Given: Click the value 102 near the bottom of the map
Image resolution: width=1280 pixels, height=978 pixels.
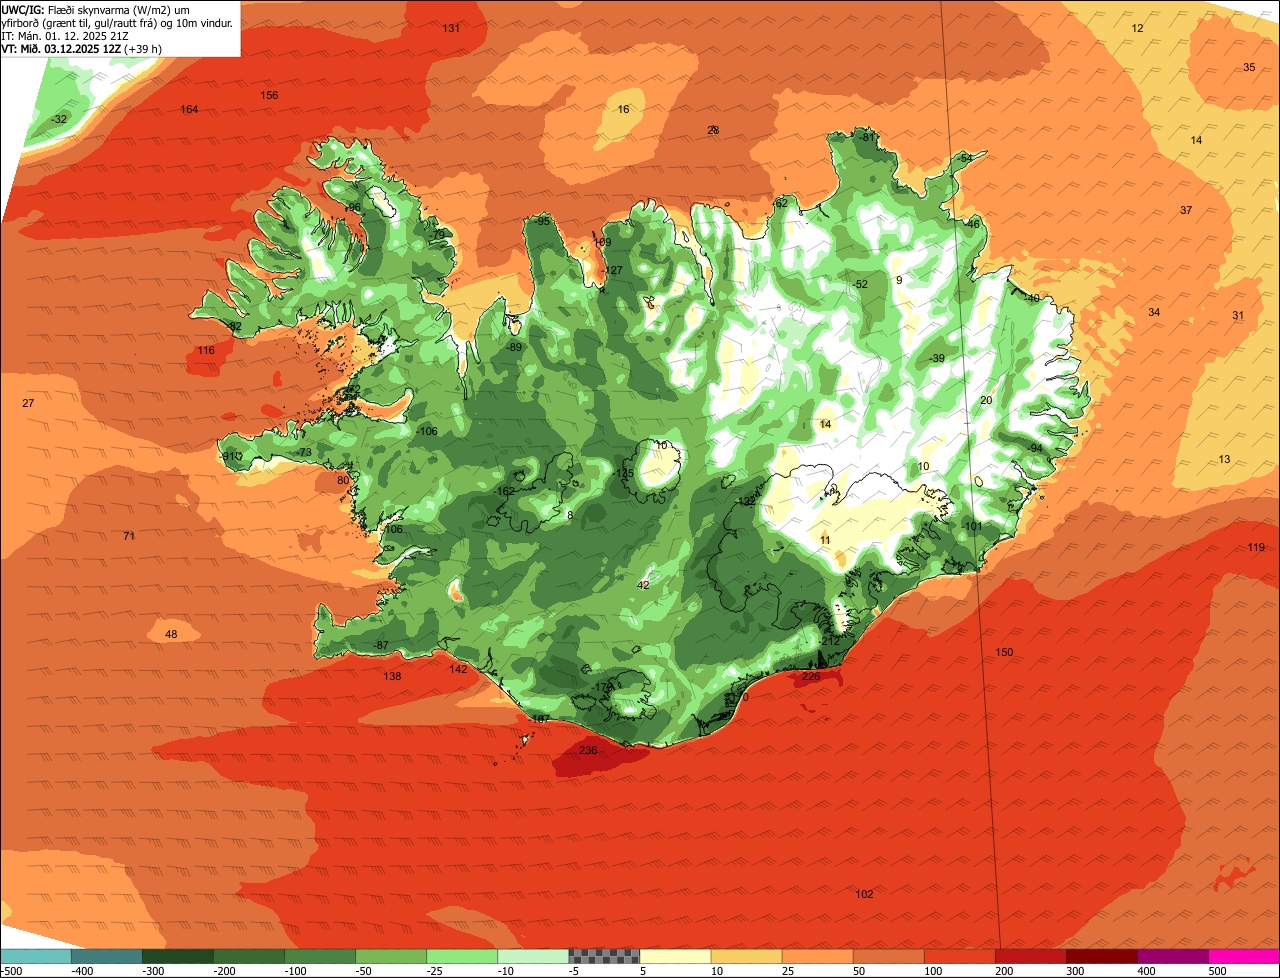Looking at the screenshot, I should (x=865, y=894).
